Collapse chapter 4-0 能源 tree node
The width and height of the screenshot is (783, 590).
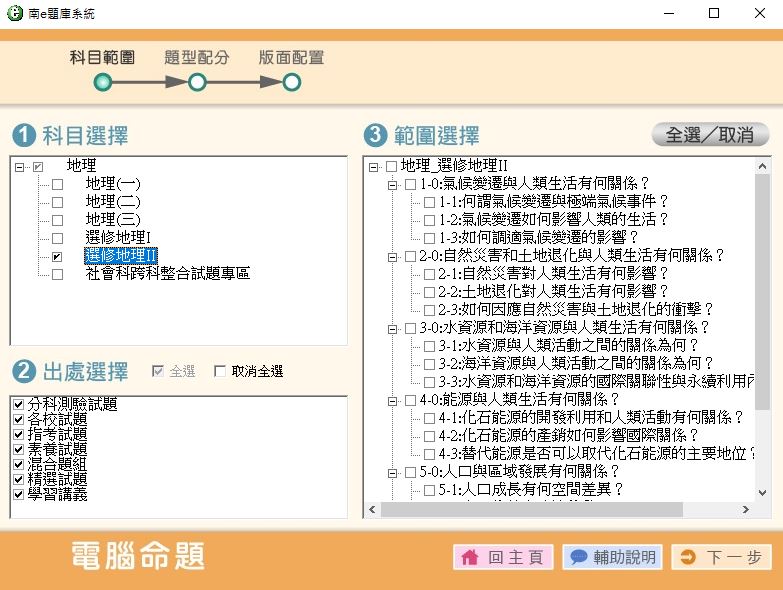click(392, 399)
